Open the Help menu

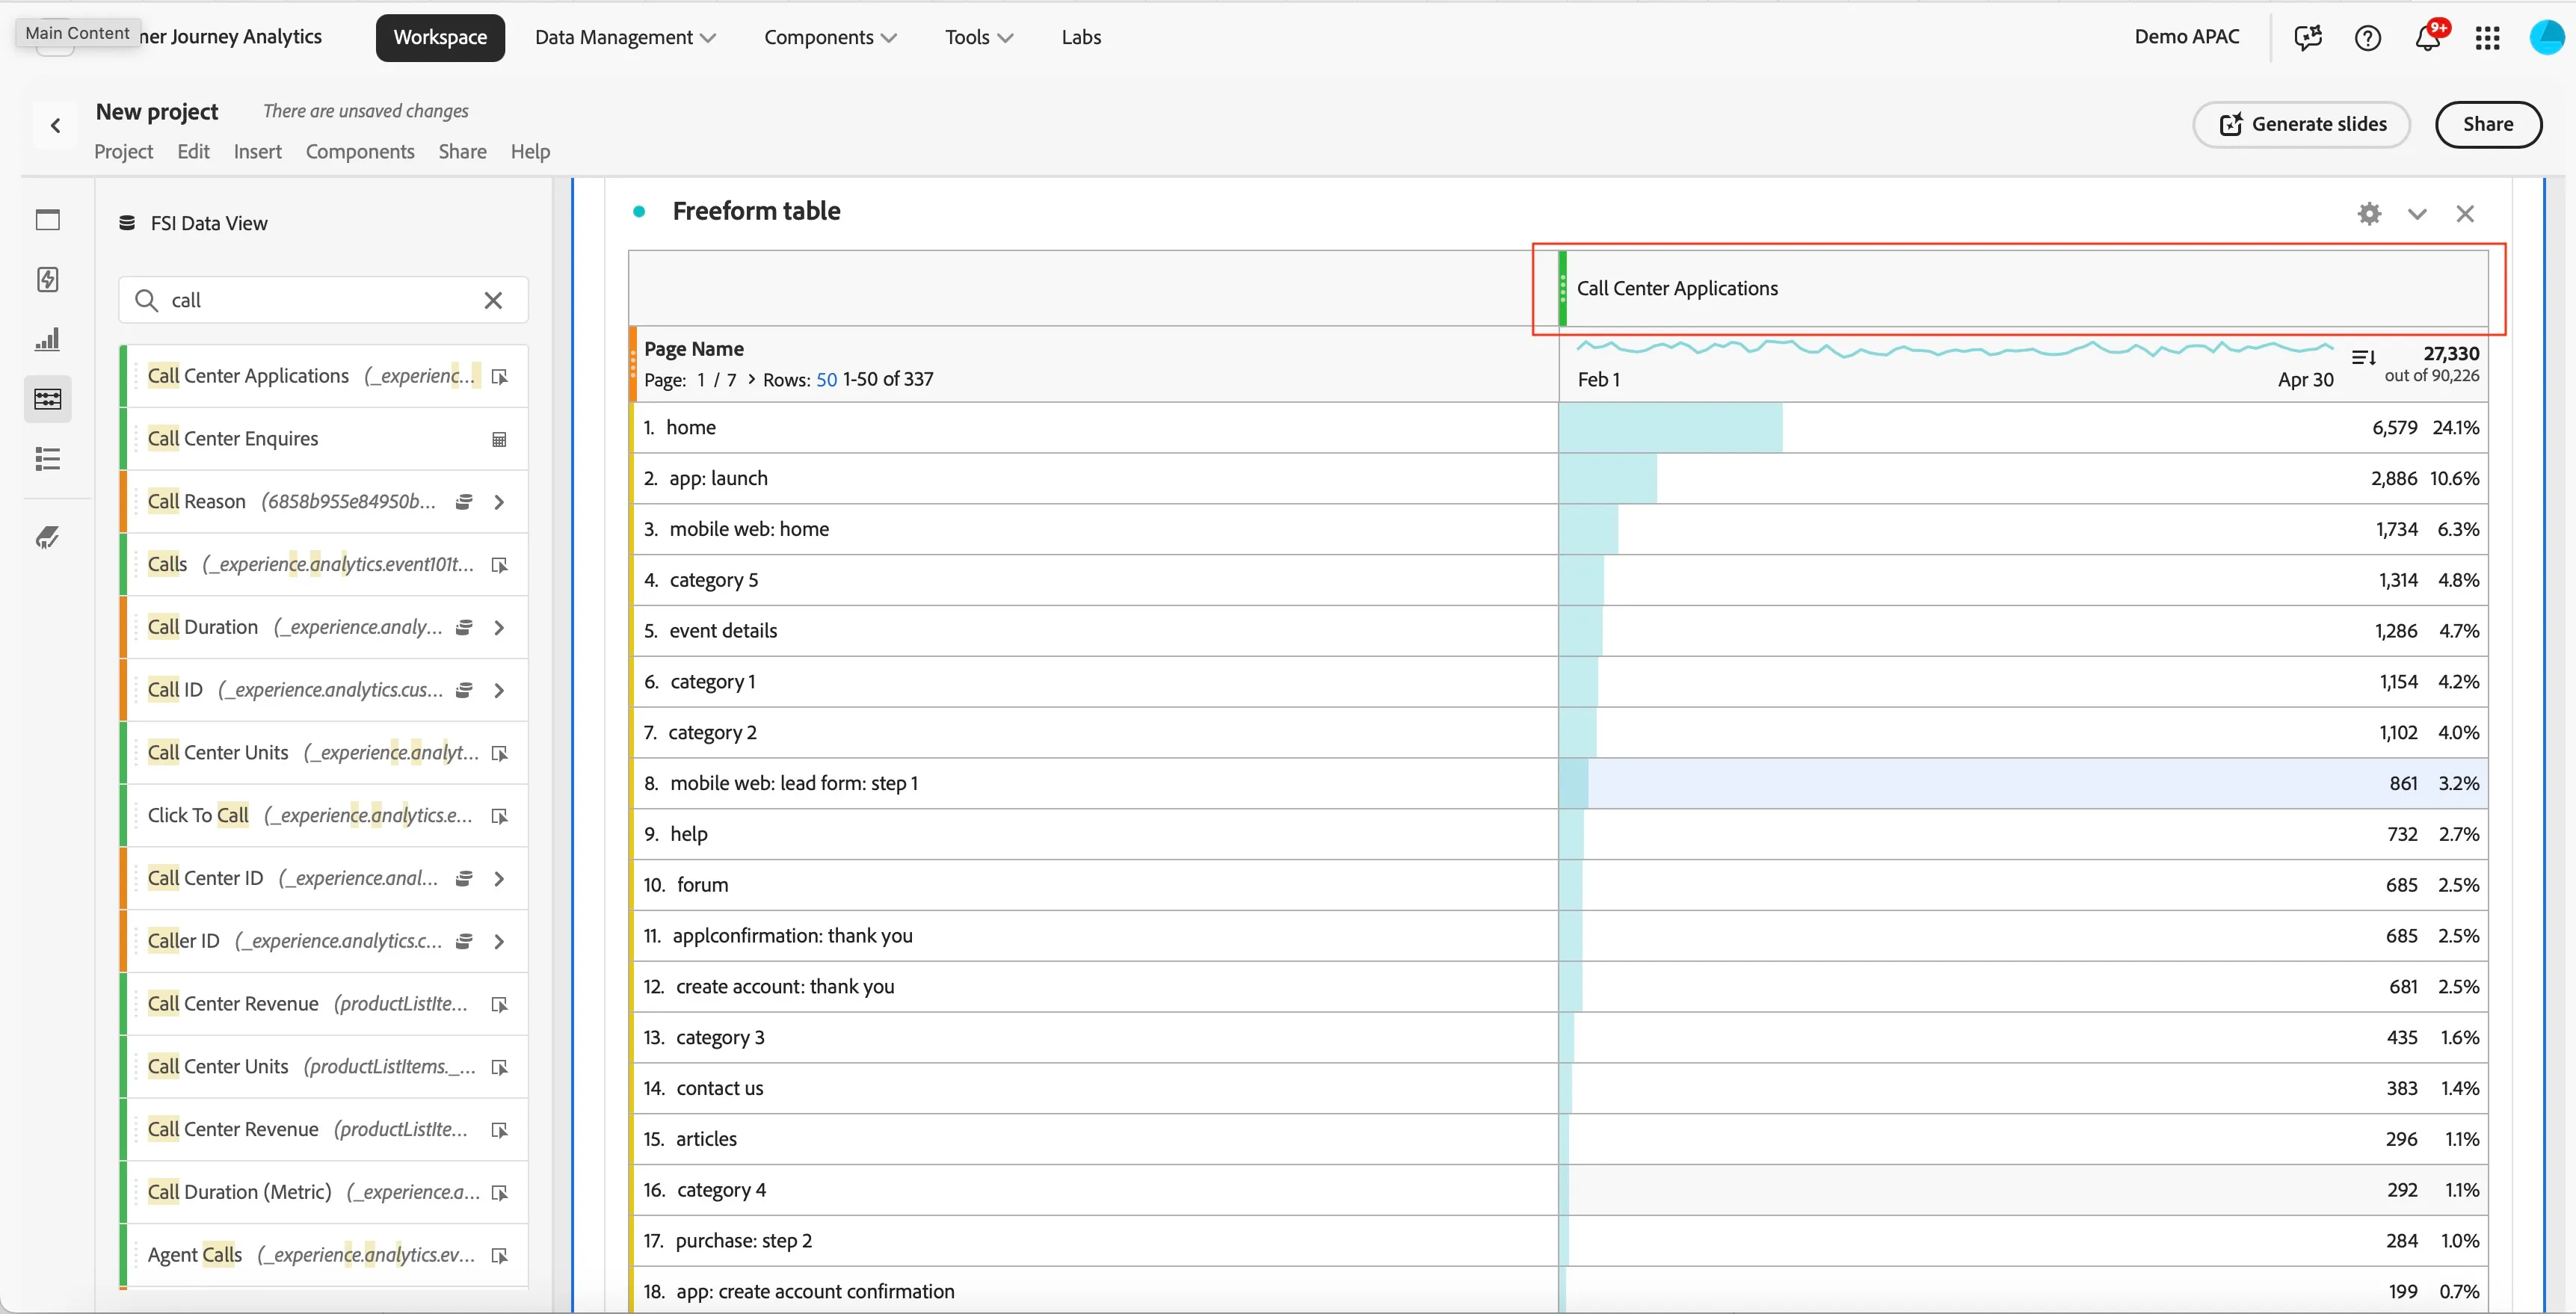530,152
